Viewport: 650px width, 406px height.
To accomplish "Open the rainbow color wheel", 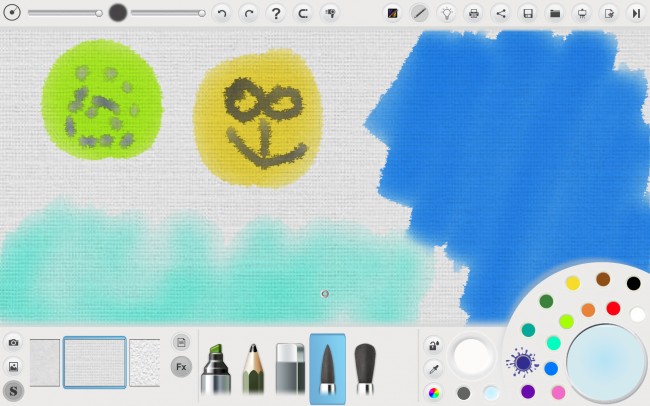I will (x=434, y=393).
